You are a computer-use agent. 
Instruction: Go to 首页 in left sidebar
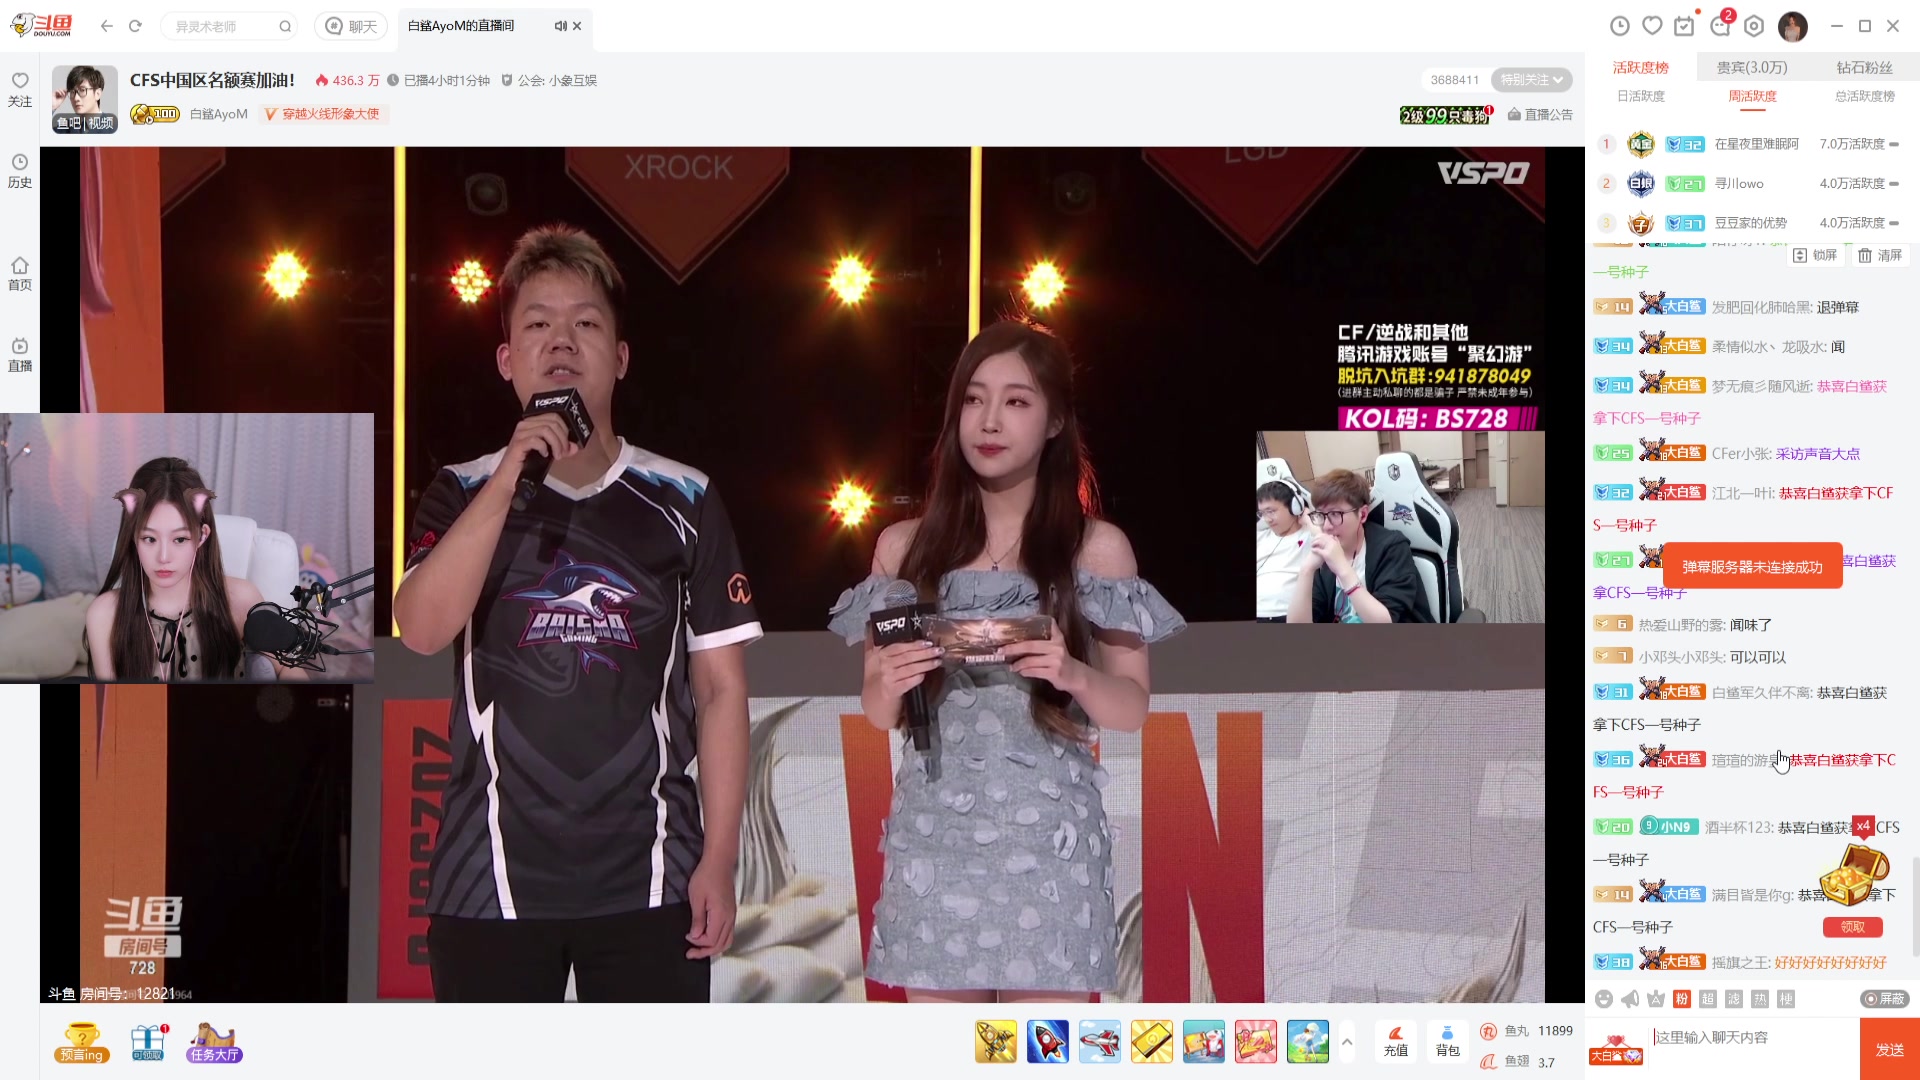(x=20, y=273)
